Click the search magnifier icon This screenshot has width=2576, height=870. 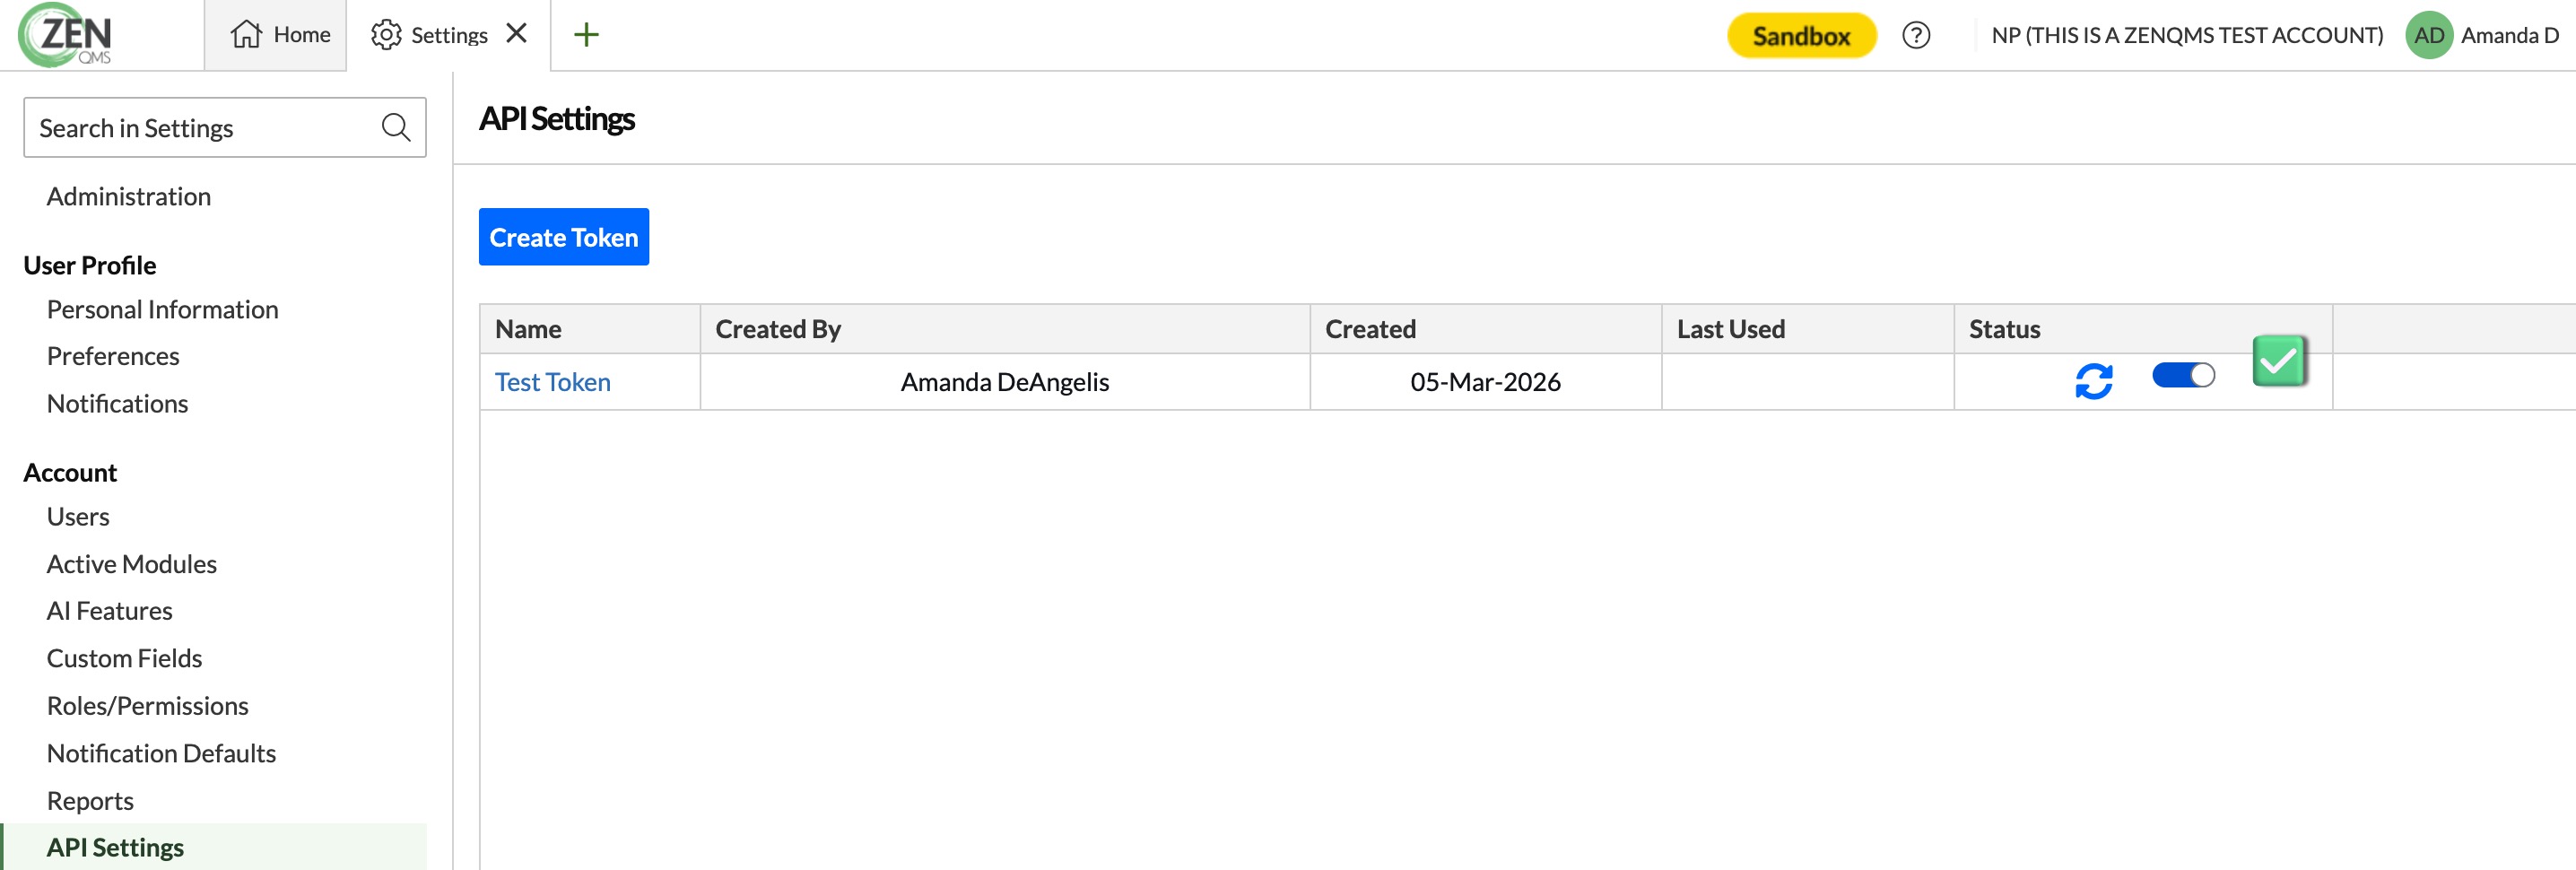pyautogui.click(x=396, y=127)
